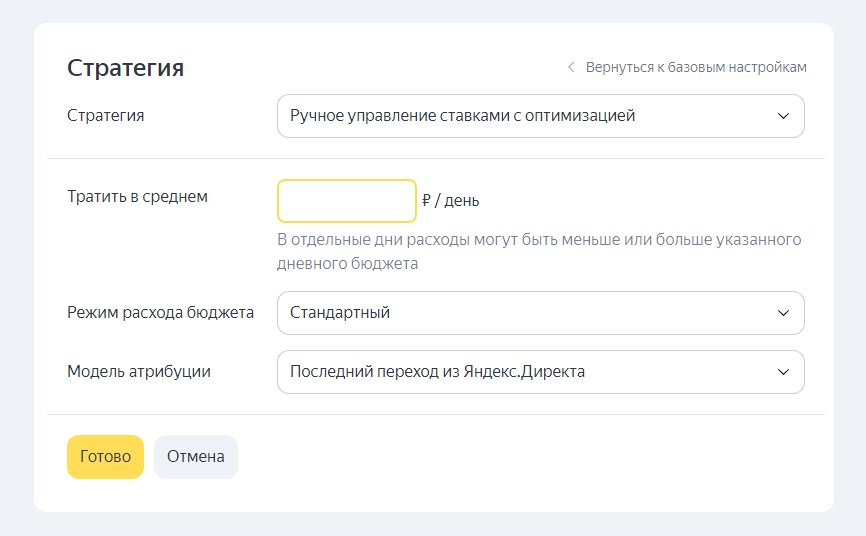Click 'Последний переход из Яндекс.Директа' value

coord(437,372)
